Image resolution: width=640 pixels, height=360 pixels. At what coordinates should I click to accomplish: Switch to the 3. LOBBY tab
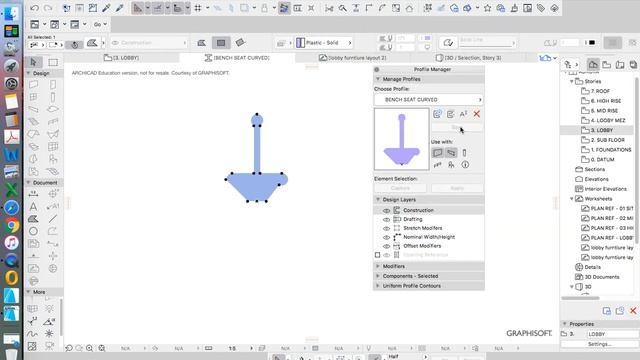(122, 58)
